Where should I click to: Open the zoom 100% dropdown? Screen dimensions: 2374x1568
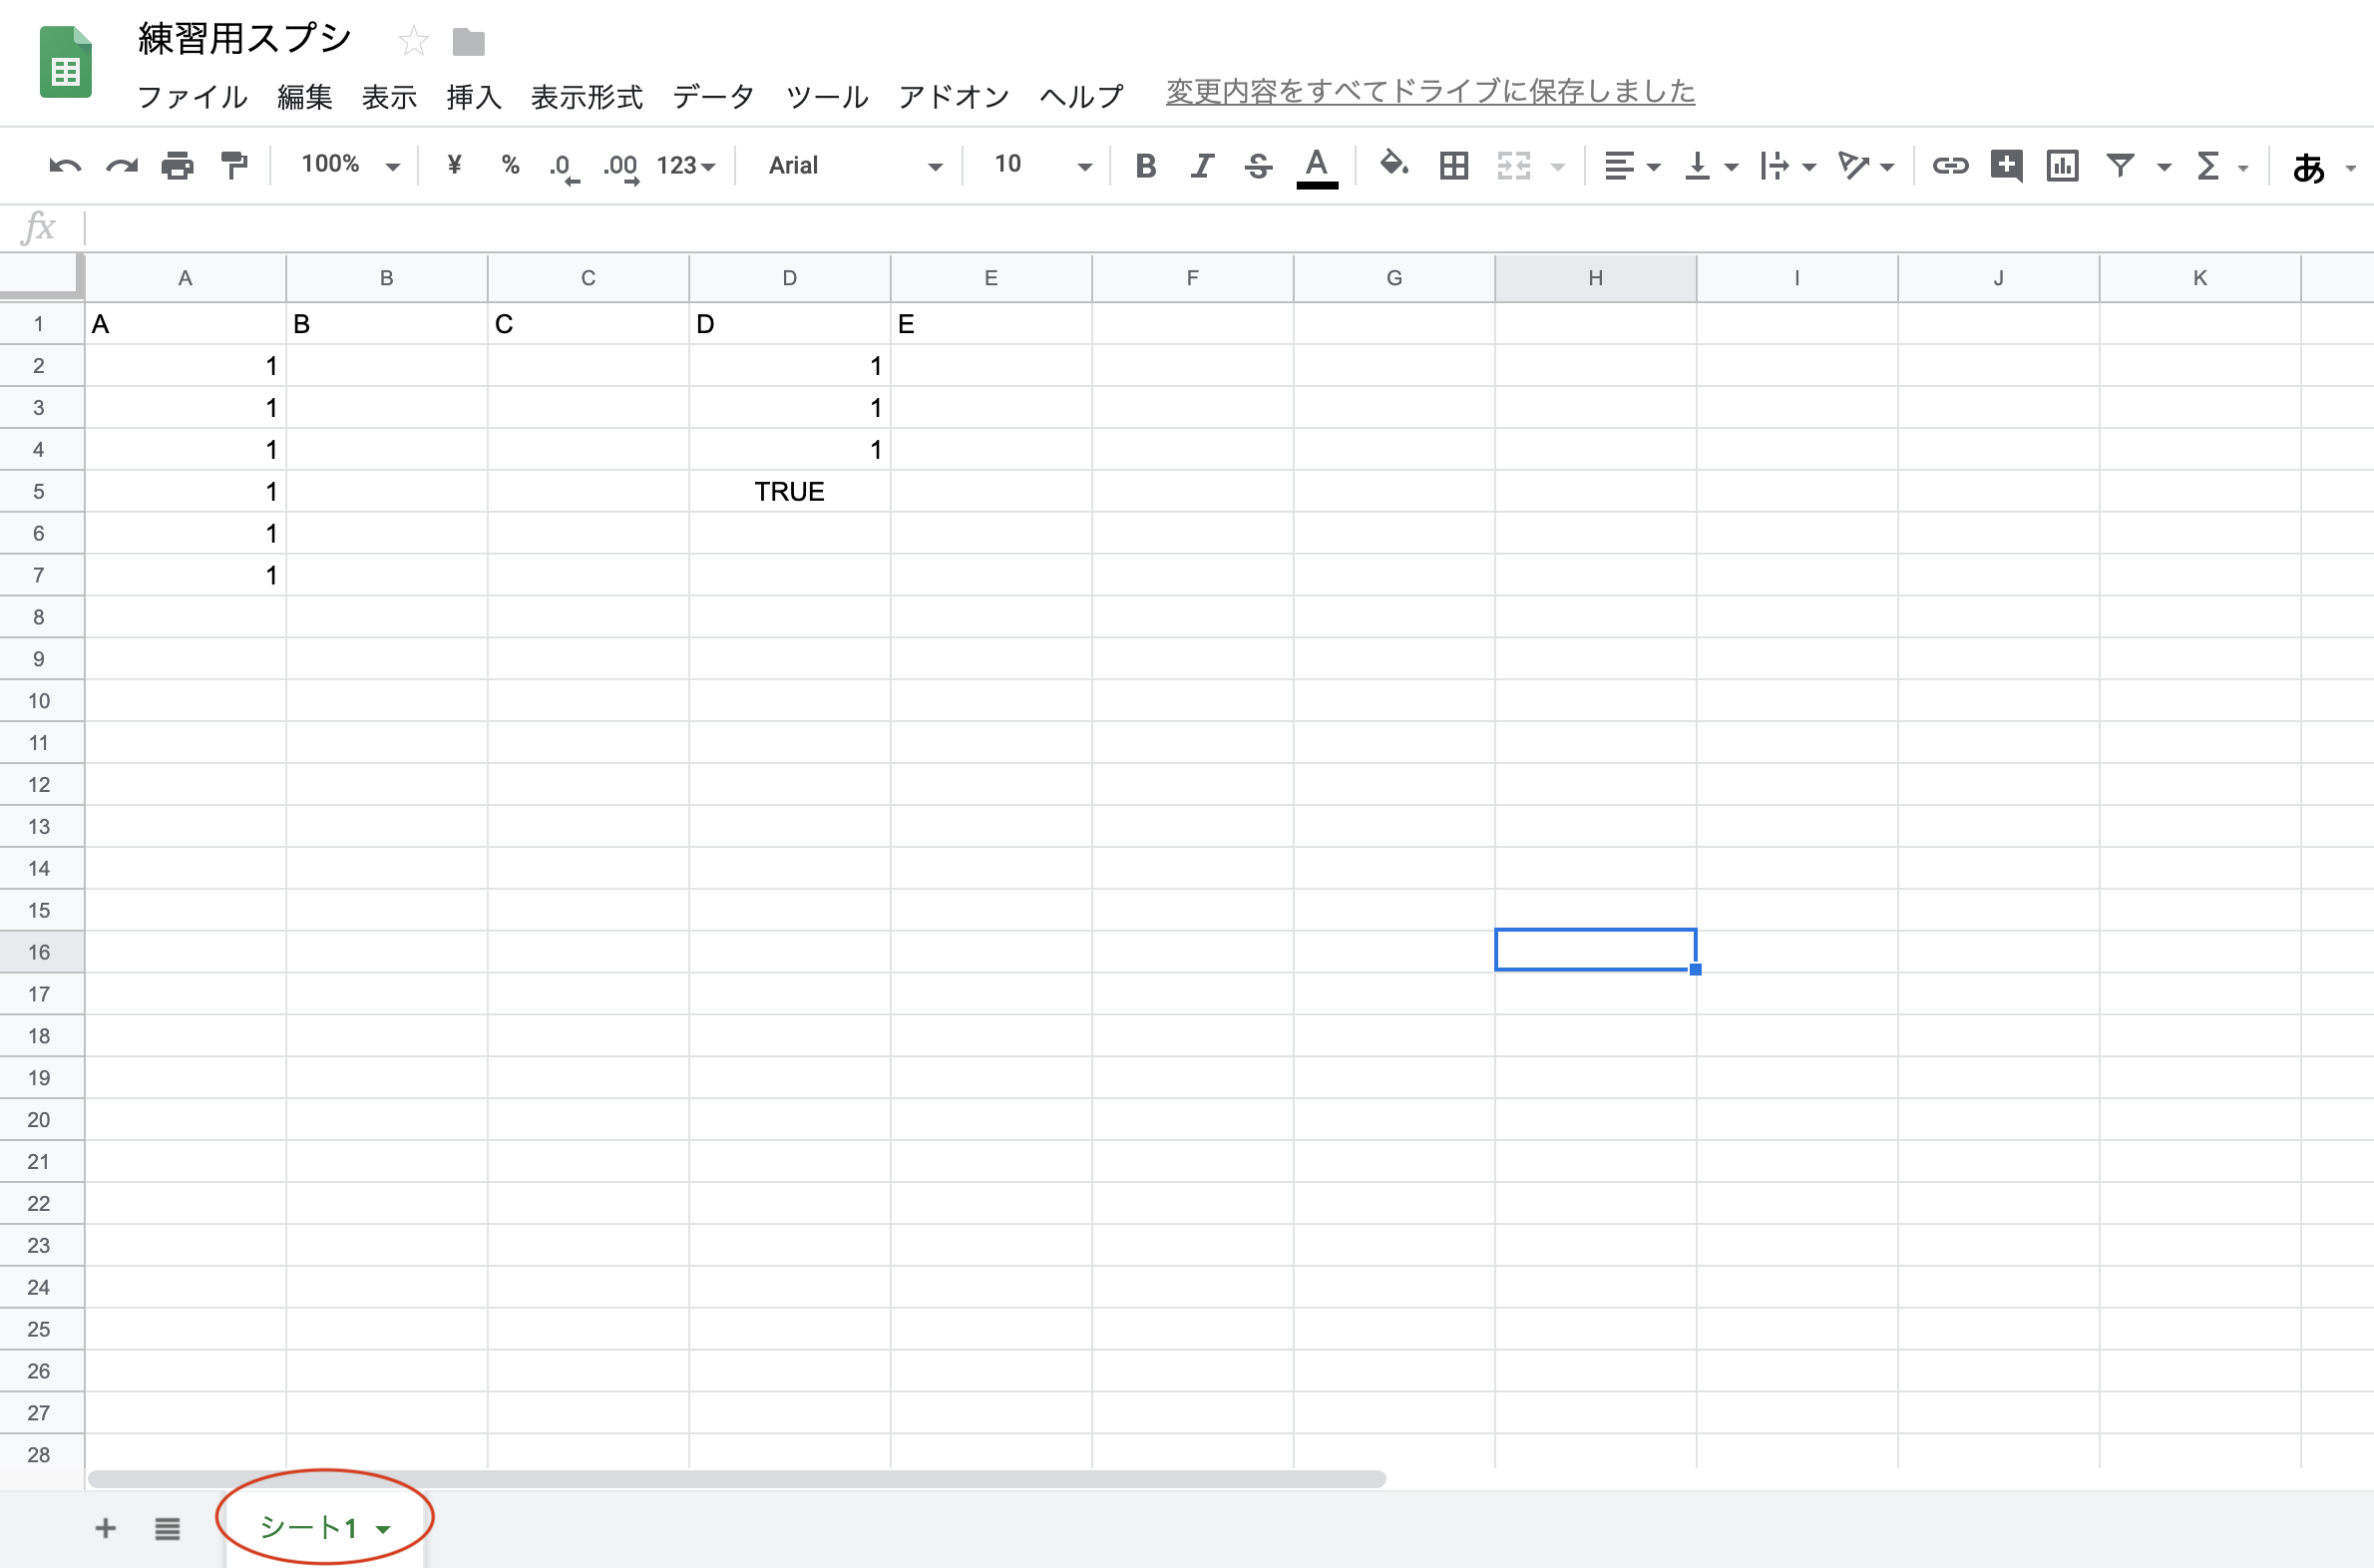[x=350, y=165]
